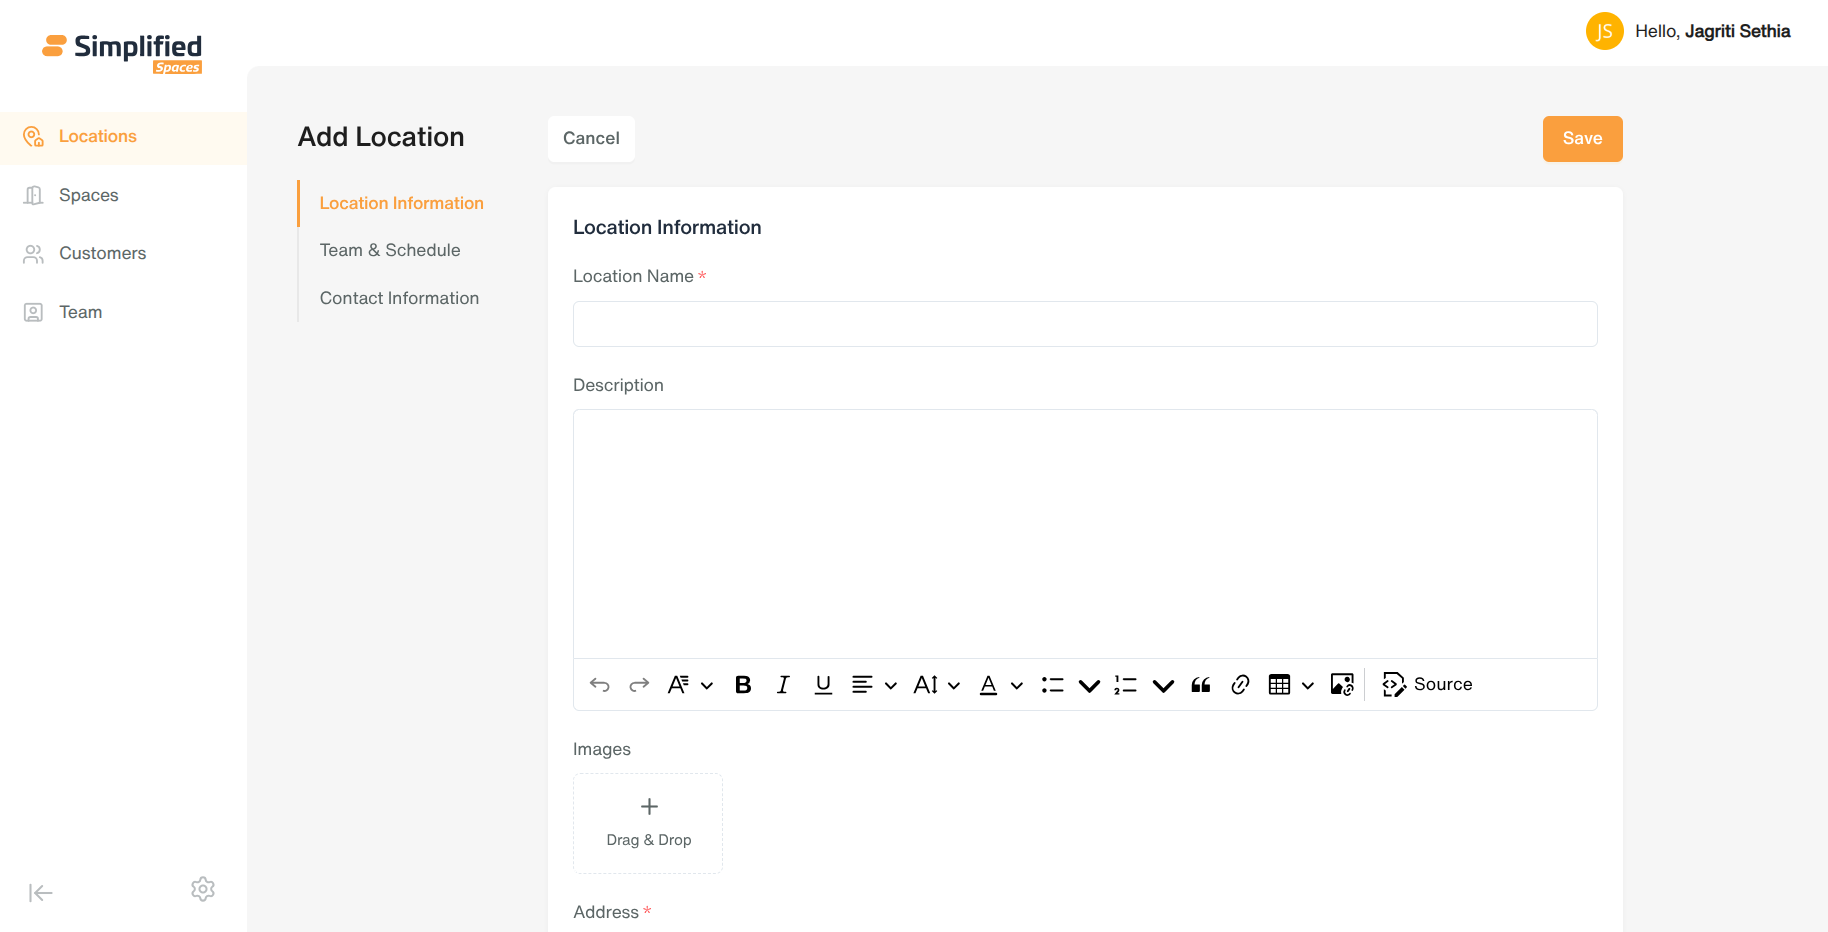This screenshot has height=932, width=1828.
Task: Toggle bold formatting in description editor
Action: tap(743, 685)
